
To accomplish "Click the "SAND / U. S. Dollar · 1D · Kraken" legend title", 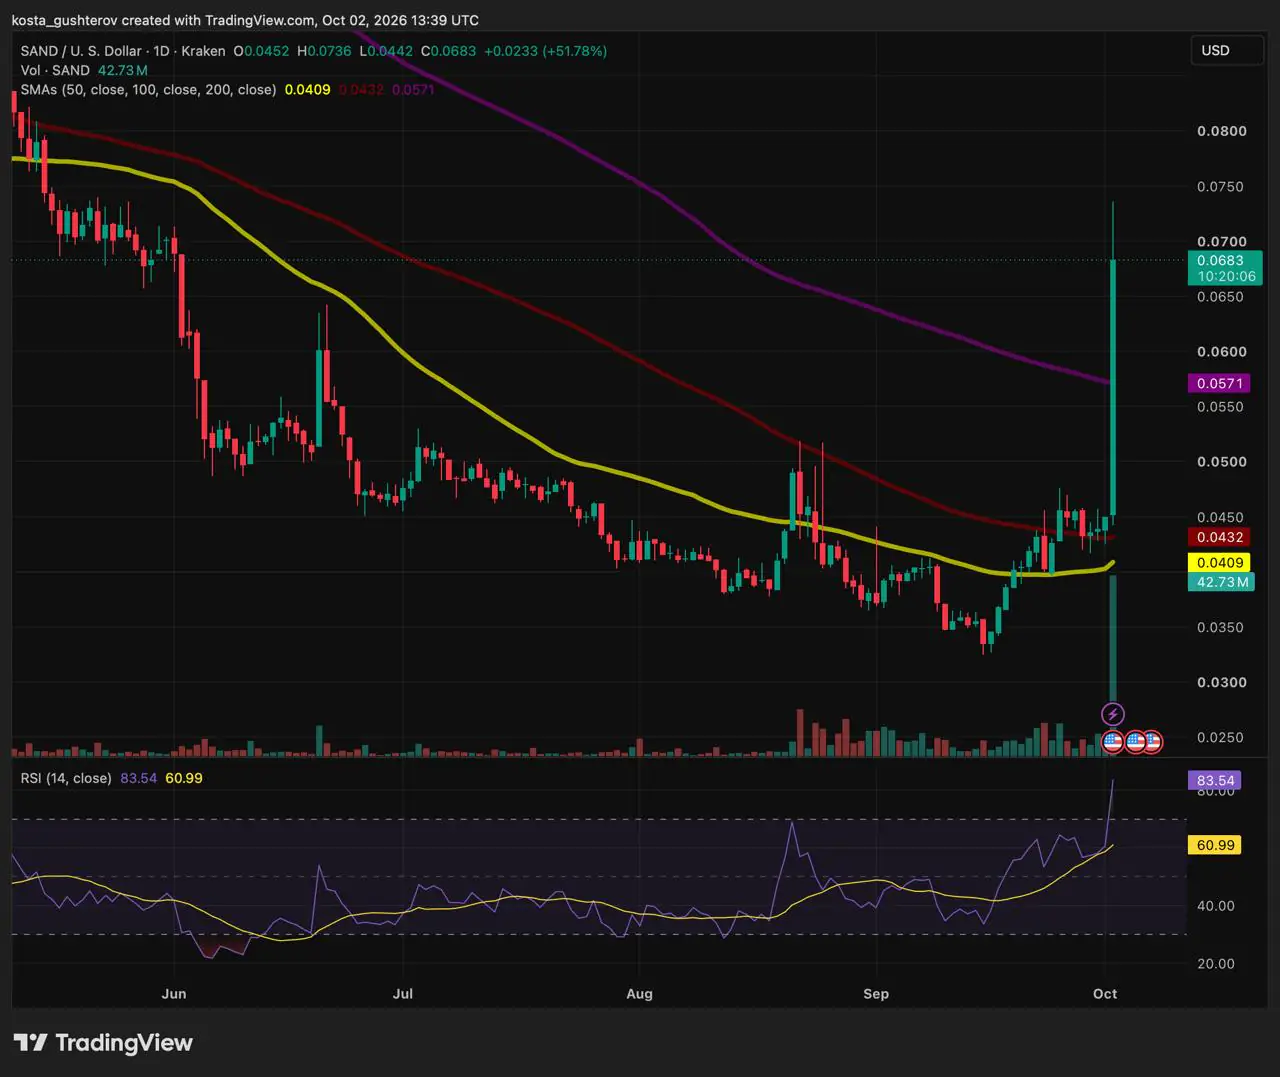I will [123, 51].
